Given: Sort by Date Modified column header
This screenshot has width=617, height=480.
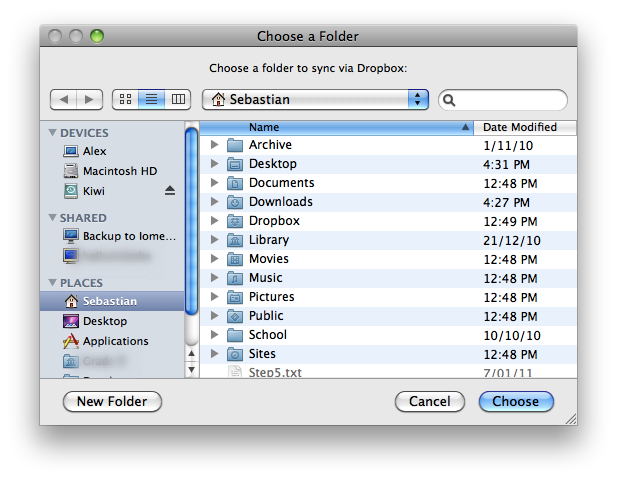Looking at the screenshot, I should [520, 127].
